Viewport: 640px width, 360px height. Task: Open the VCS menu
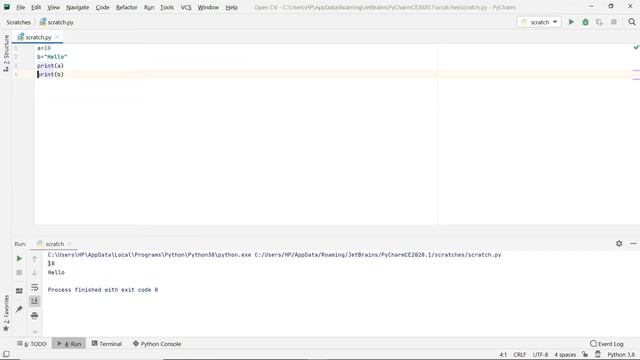point(186,7)
